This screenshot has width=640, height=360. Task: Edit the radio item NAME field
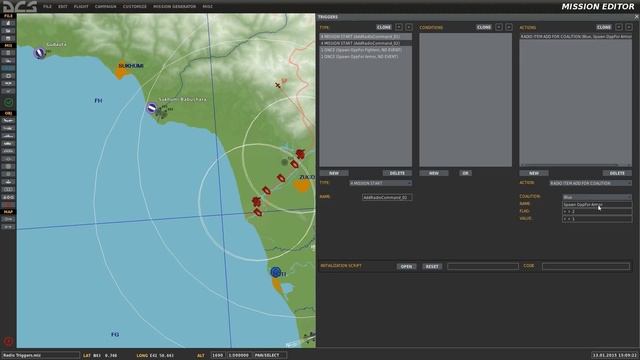(597, 204)
